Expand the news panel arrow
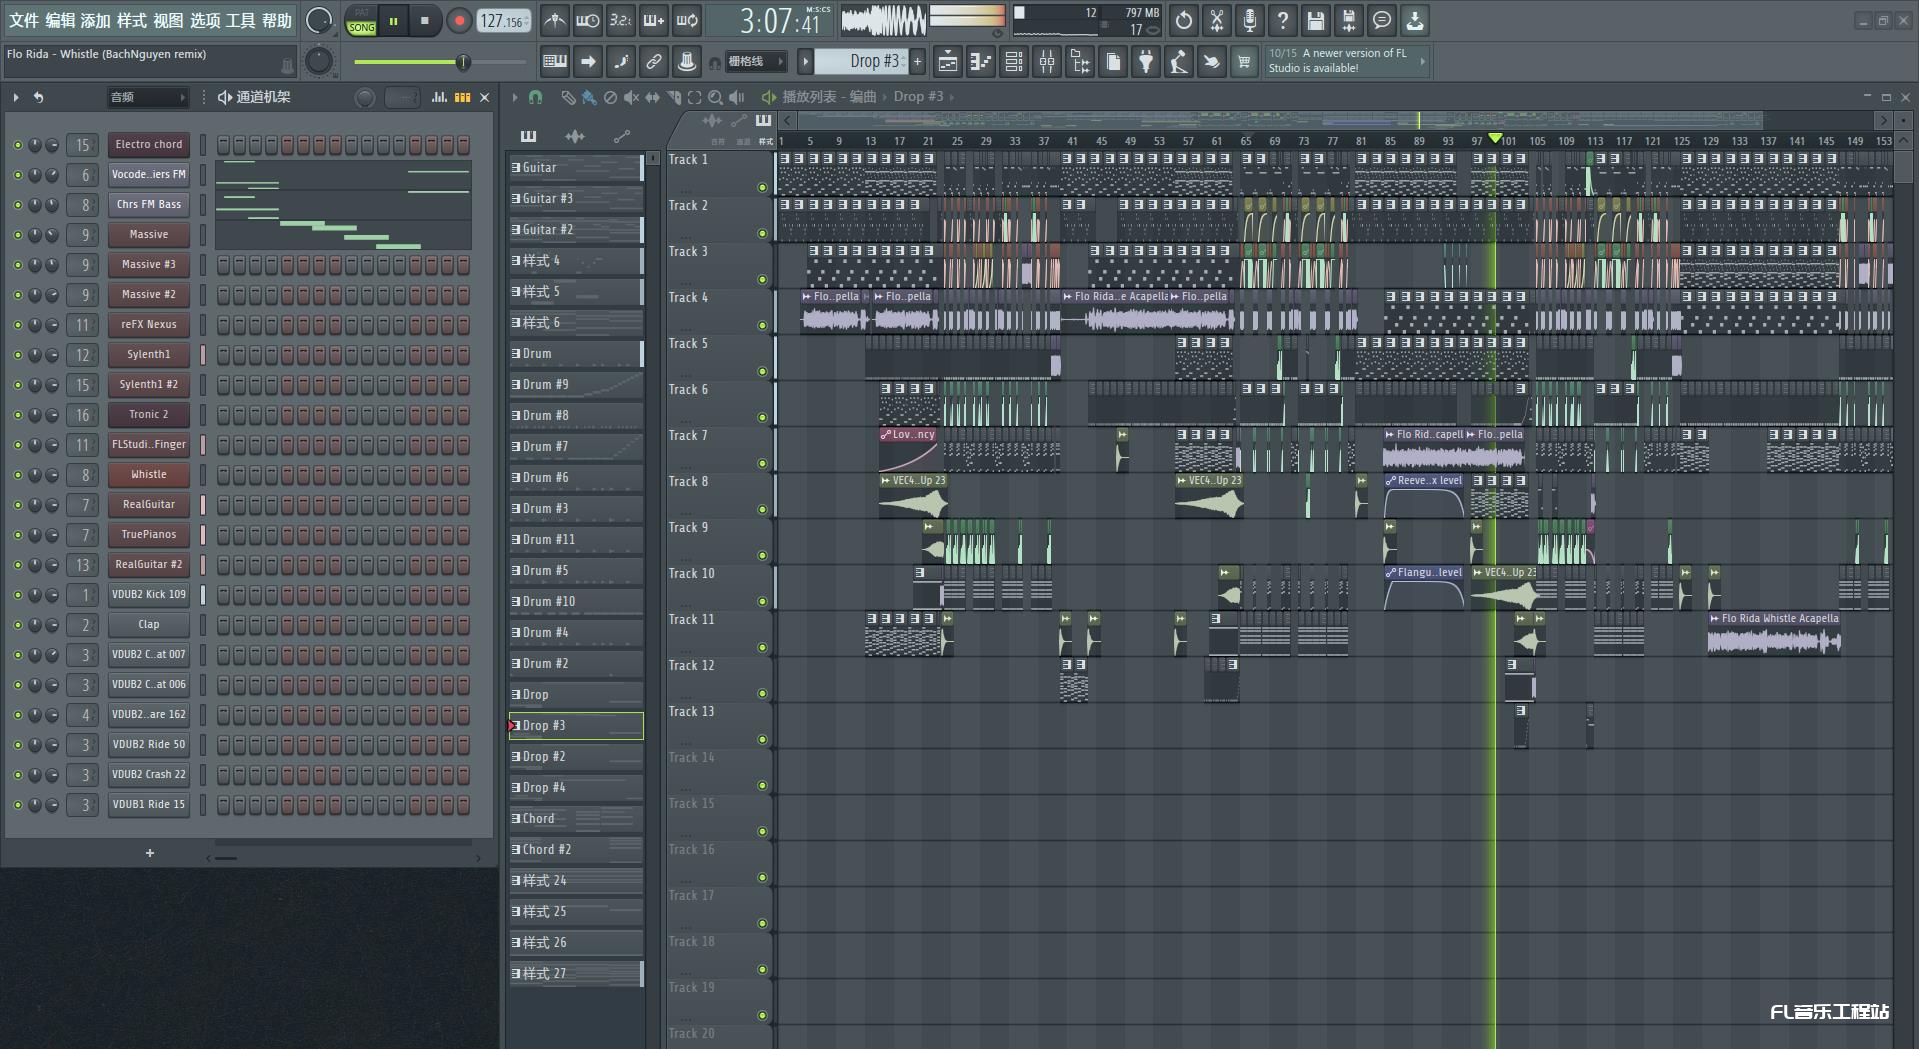The height and width of the screenshot is (1049, 1919). point(1423,61)
